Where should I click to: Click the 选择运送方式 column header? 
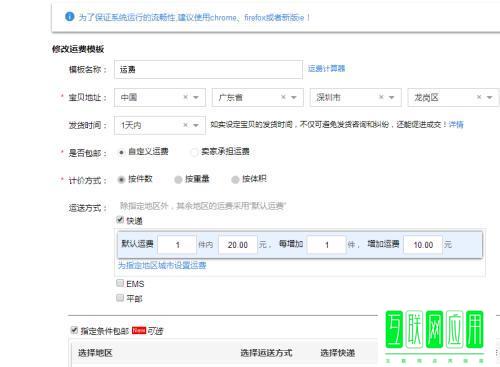[x=266, y=353]
